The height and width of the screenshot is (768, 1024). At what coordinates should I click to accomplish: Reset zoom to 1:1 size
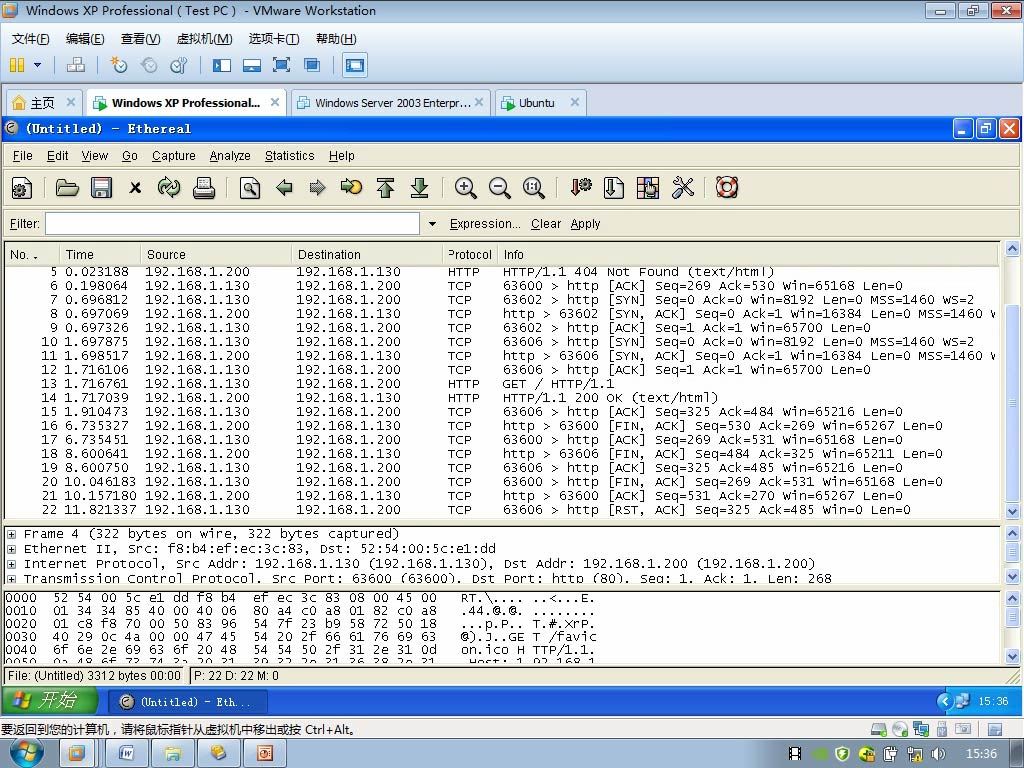point(534,188)
